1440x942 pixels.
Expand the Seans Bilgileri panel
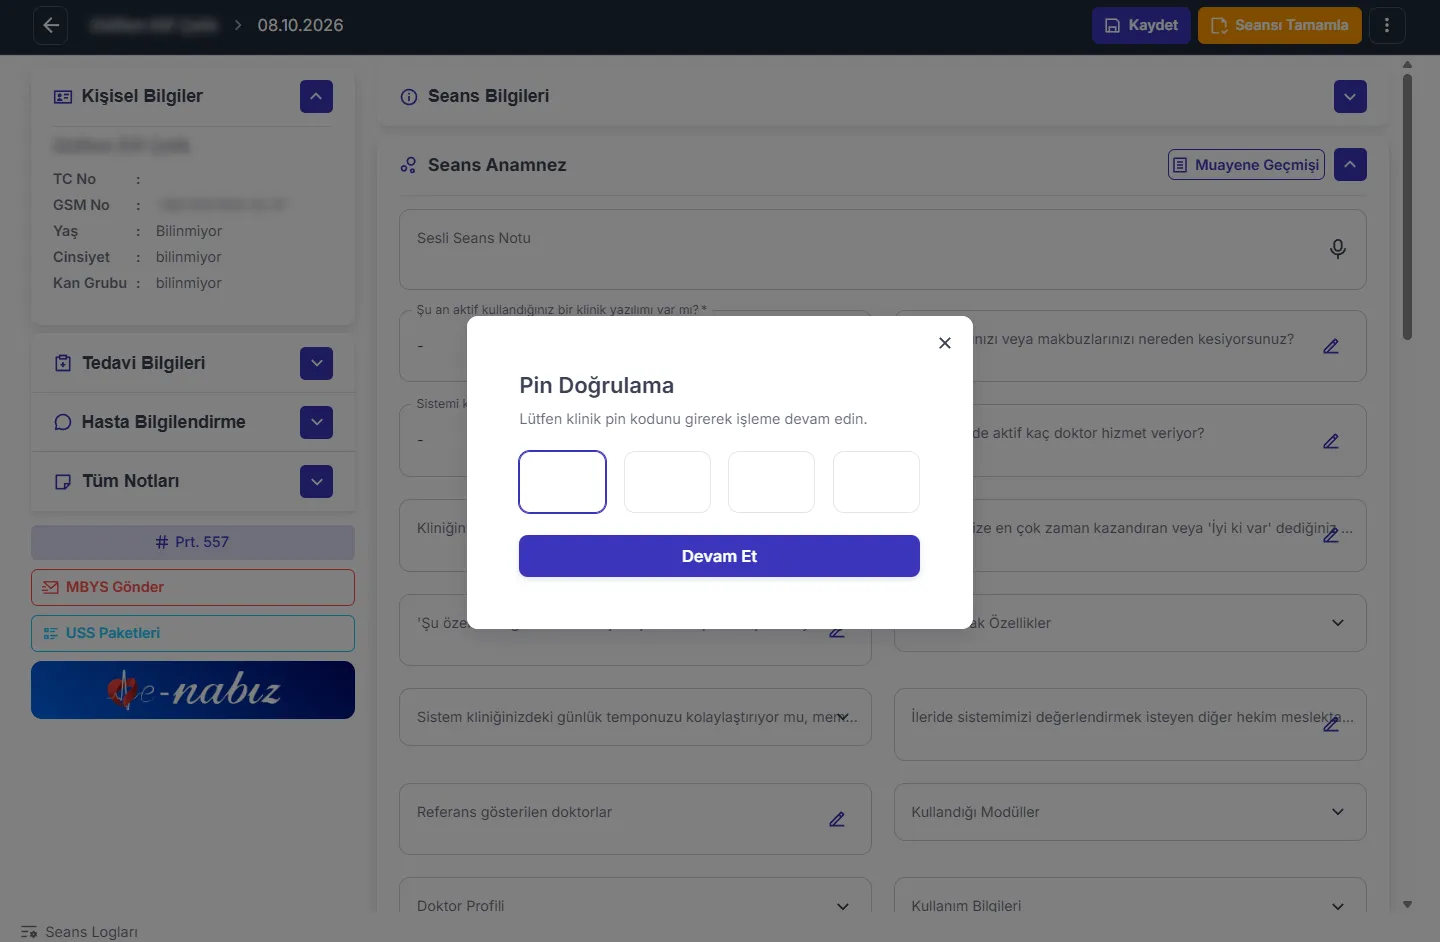pos(1350,97)
